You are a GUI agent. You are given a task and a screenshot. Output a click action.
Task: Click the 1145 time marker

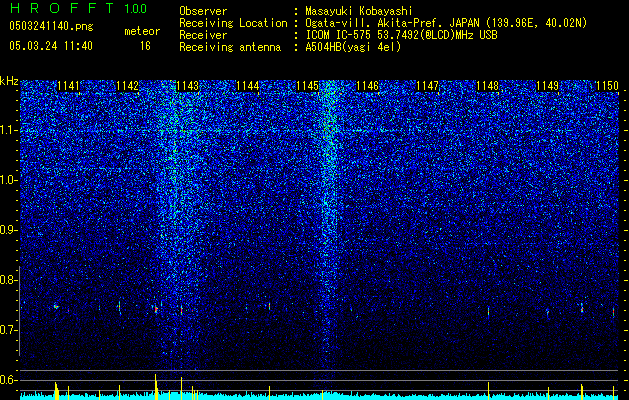pyautogui.click(x=308, y=86)
